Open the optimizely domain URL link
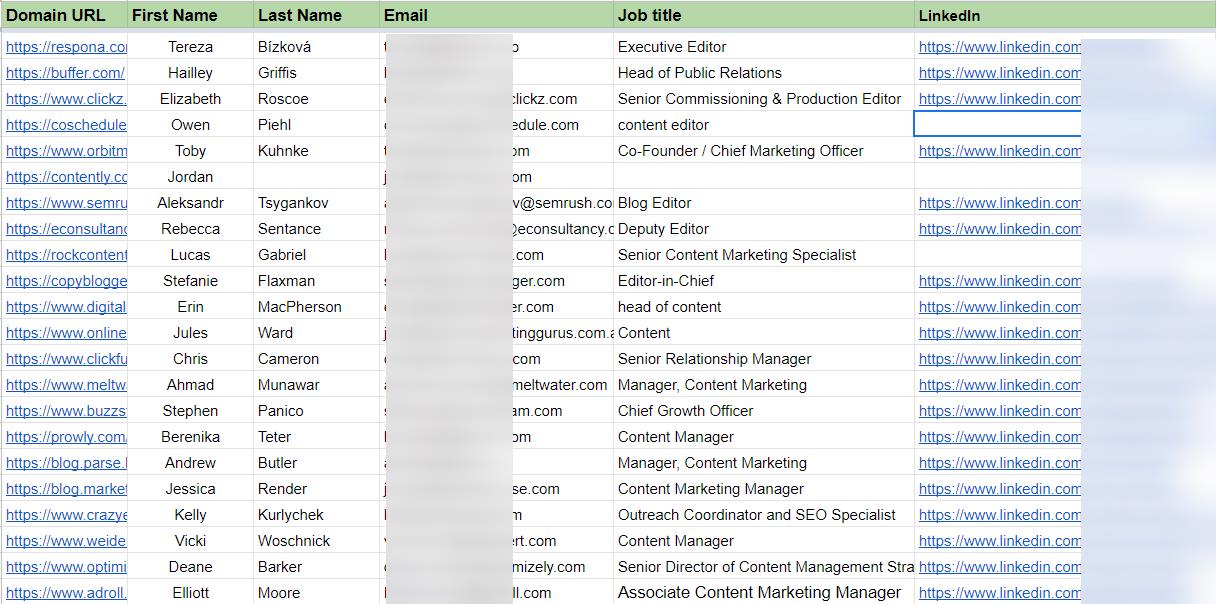The image size is (1216, 604). pos(66,567)
